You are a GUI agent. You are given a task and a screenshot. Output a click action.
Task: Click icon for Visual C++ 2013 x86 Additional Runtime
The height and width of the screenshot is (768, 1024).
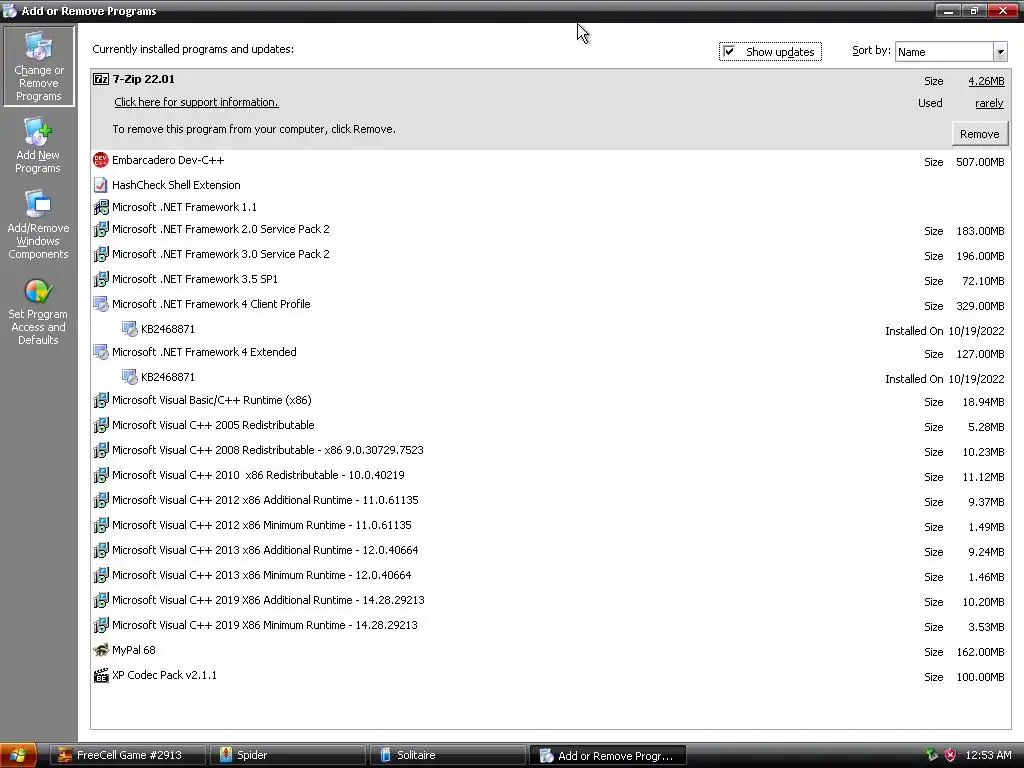point(101,551)
